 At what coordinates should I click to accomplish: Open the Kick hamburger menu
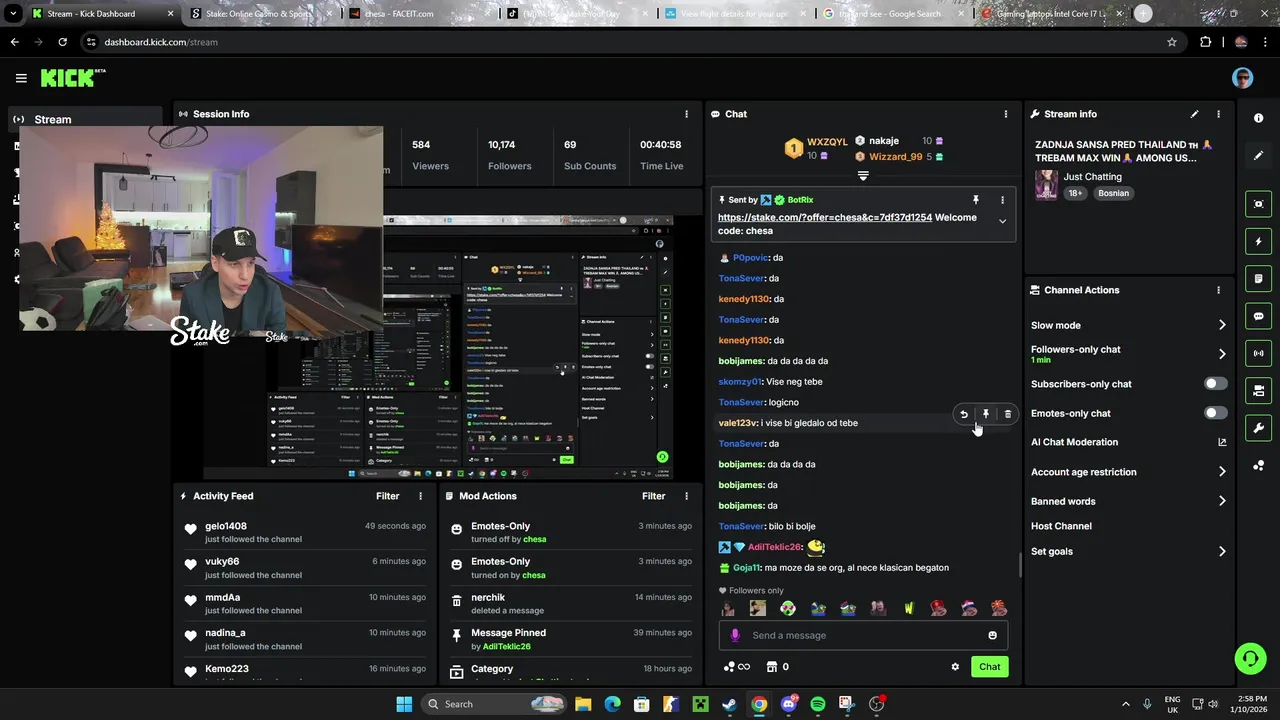pyautogui.click(x=21, y=78)
